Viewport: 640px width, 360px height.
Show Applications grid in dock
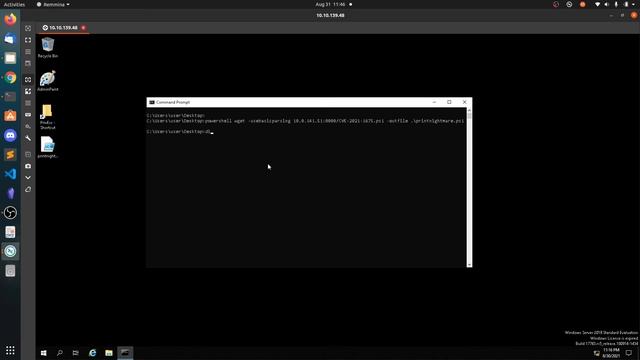pos(10,350)
